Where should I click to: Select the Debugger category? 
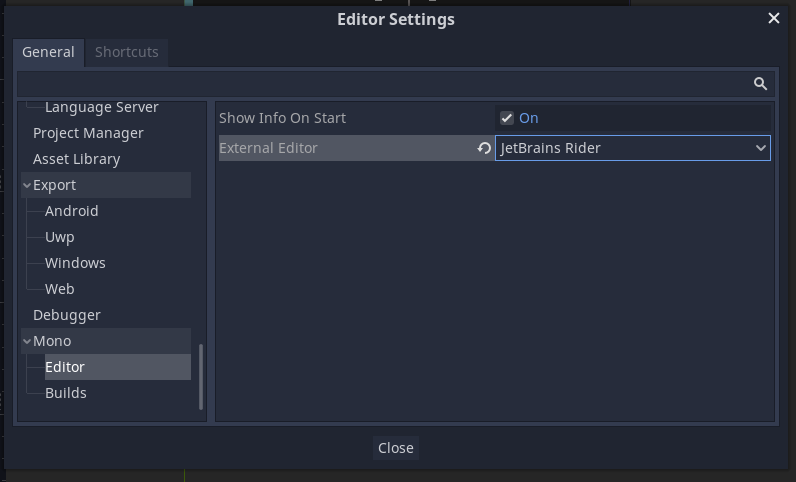tap(67, 315)
